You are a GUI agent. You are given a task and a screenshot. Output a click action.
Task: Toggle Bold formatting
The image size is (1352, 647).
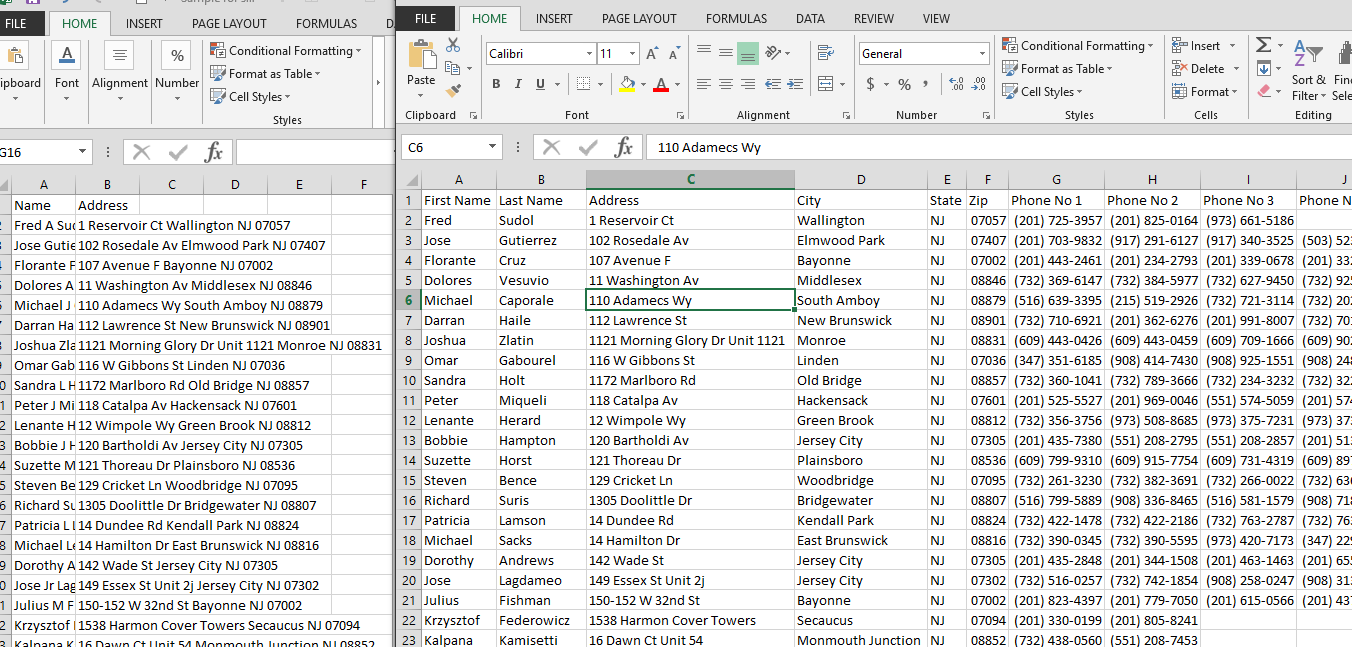(x=496, y=84)
